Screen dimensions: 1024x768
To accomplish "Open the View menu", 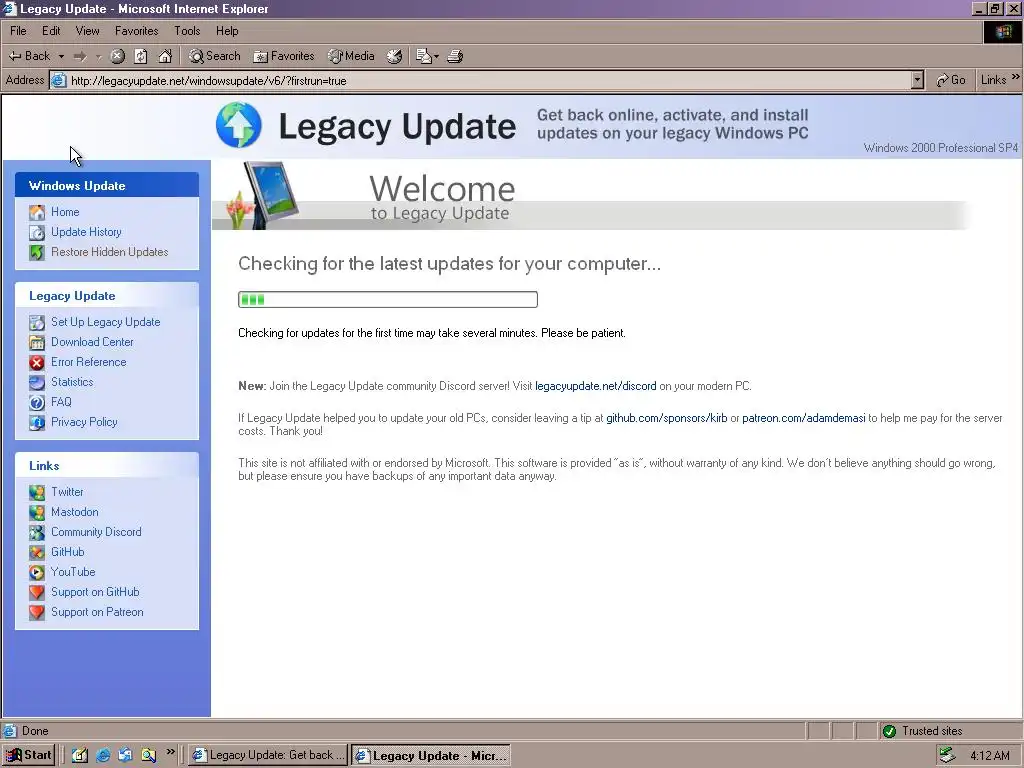I will (88, 31).
